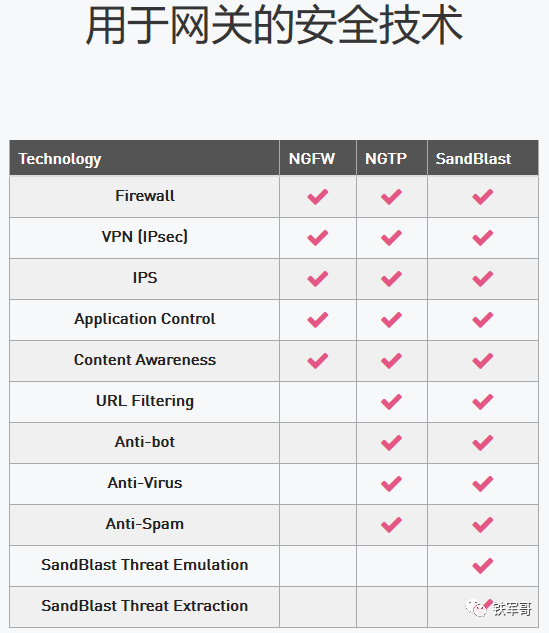Click the Chinese page title heading
This screenshot has width=549, height=633.
pos(274,25)
